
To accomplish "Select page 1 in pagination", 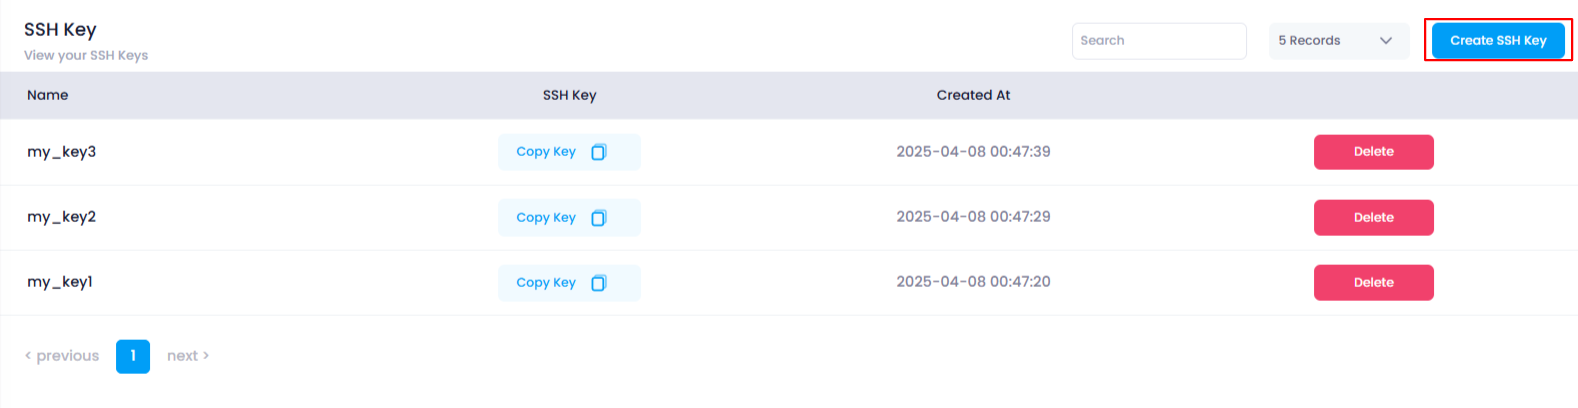I will 133,356.
